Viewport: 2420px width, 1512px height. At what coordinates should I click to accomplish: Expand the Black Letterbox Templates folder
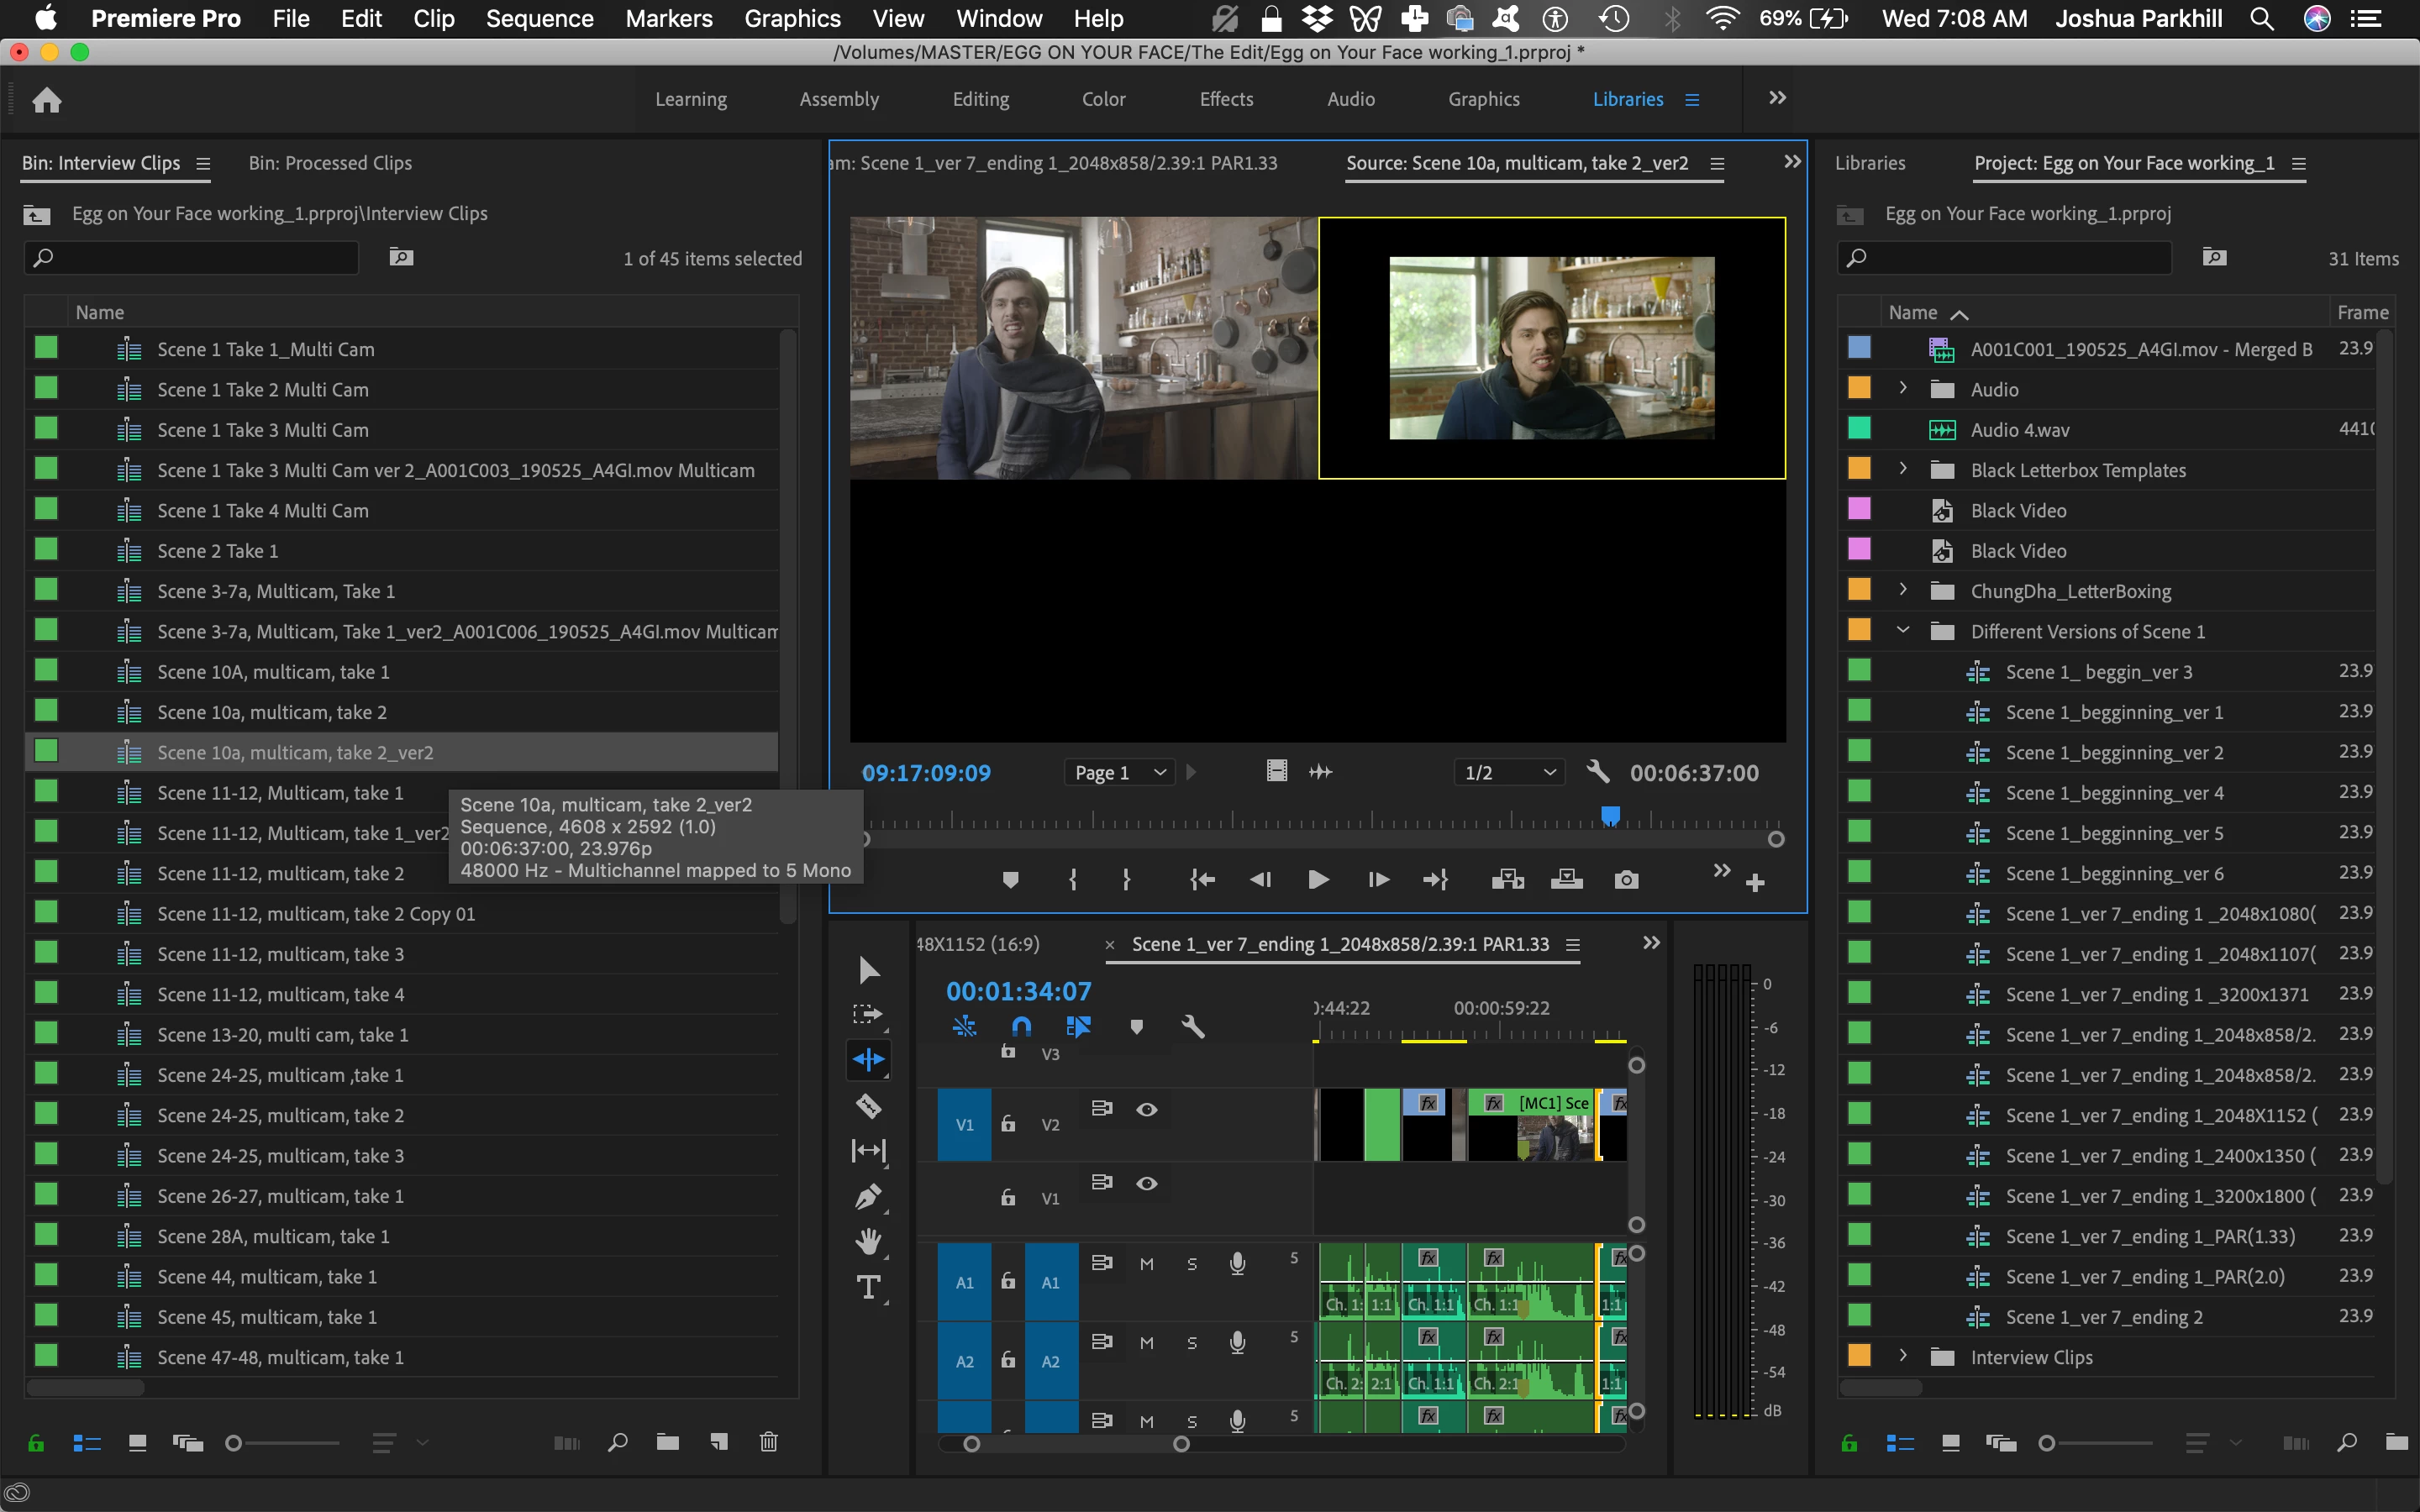coord(1903,469)
